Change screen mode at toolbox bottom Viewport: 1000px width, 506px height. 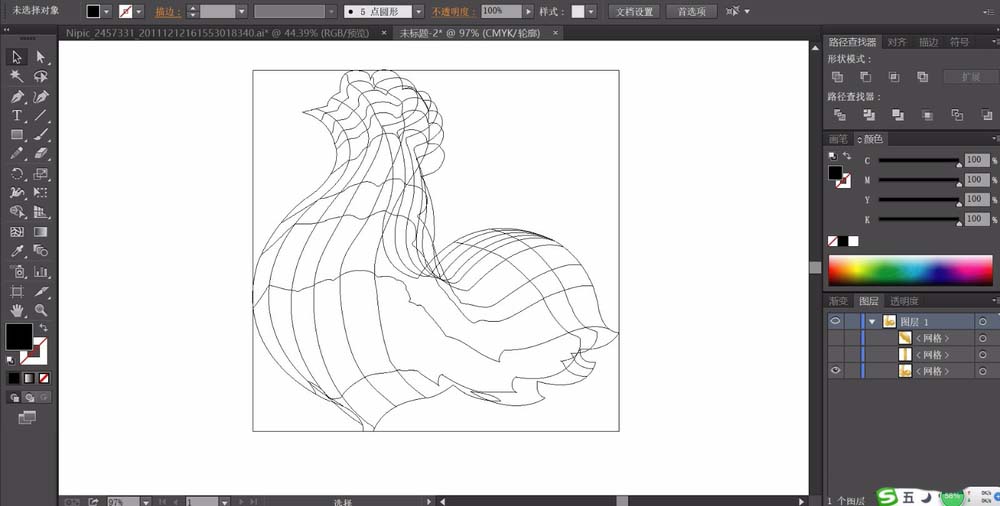tap(27, 417)
